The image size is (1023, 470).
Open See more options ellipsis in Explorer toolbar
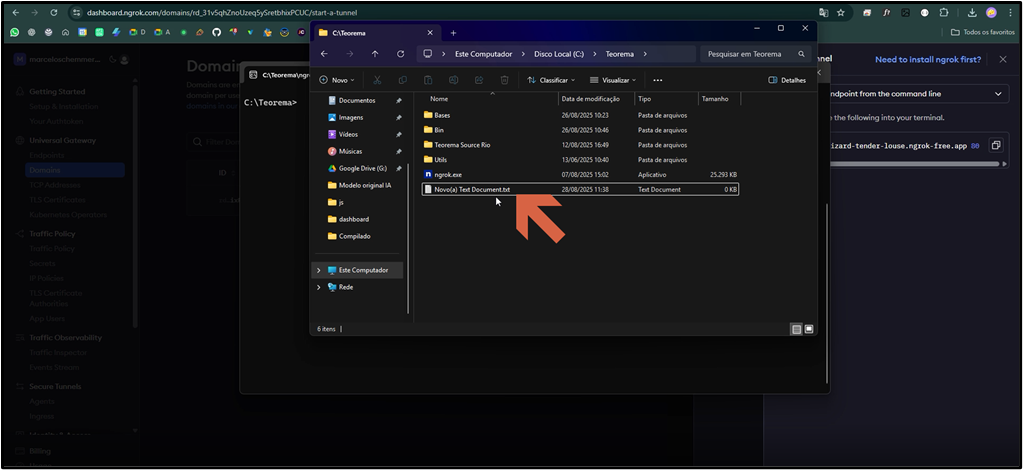658,80
